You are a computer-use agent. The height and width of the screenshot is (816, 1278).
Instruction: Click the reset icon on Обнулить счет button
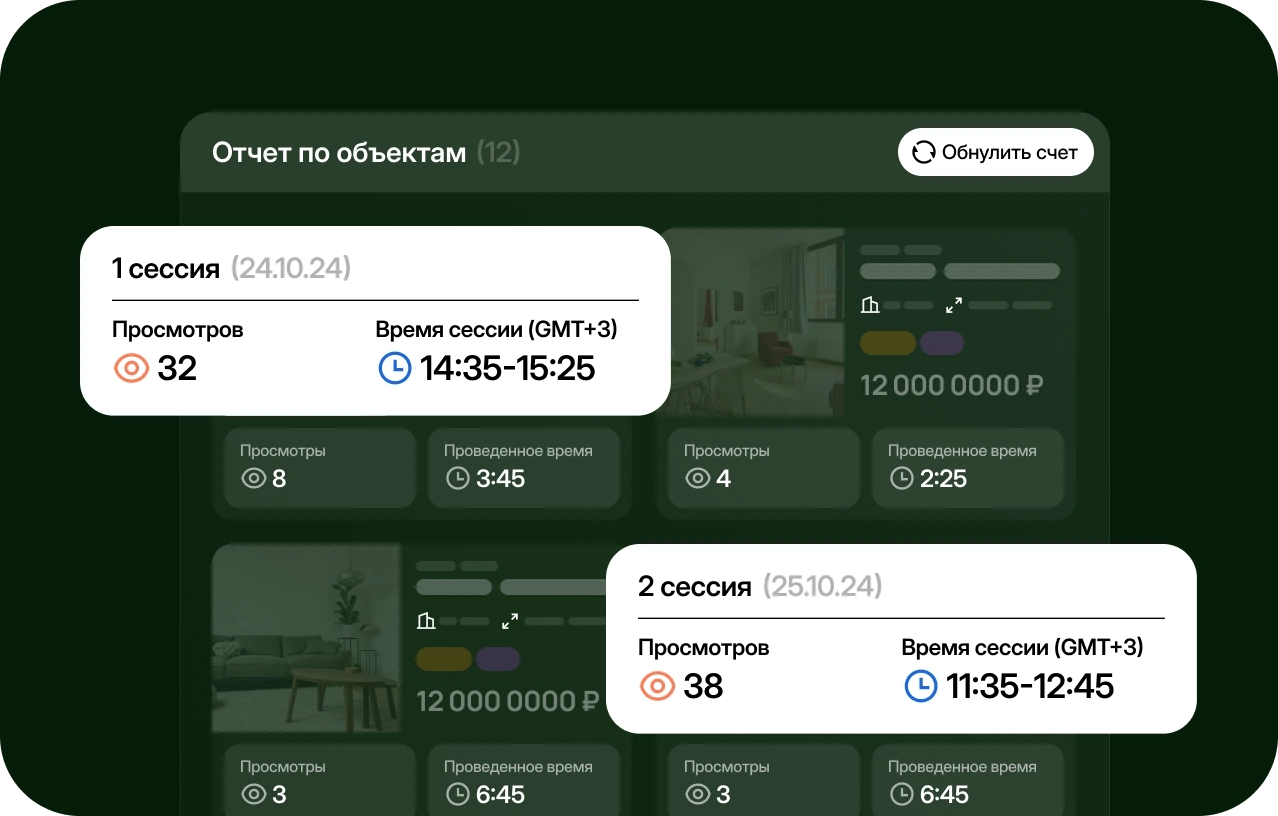point(923,152)
